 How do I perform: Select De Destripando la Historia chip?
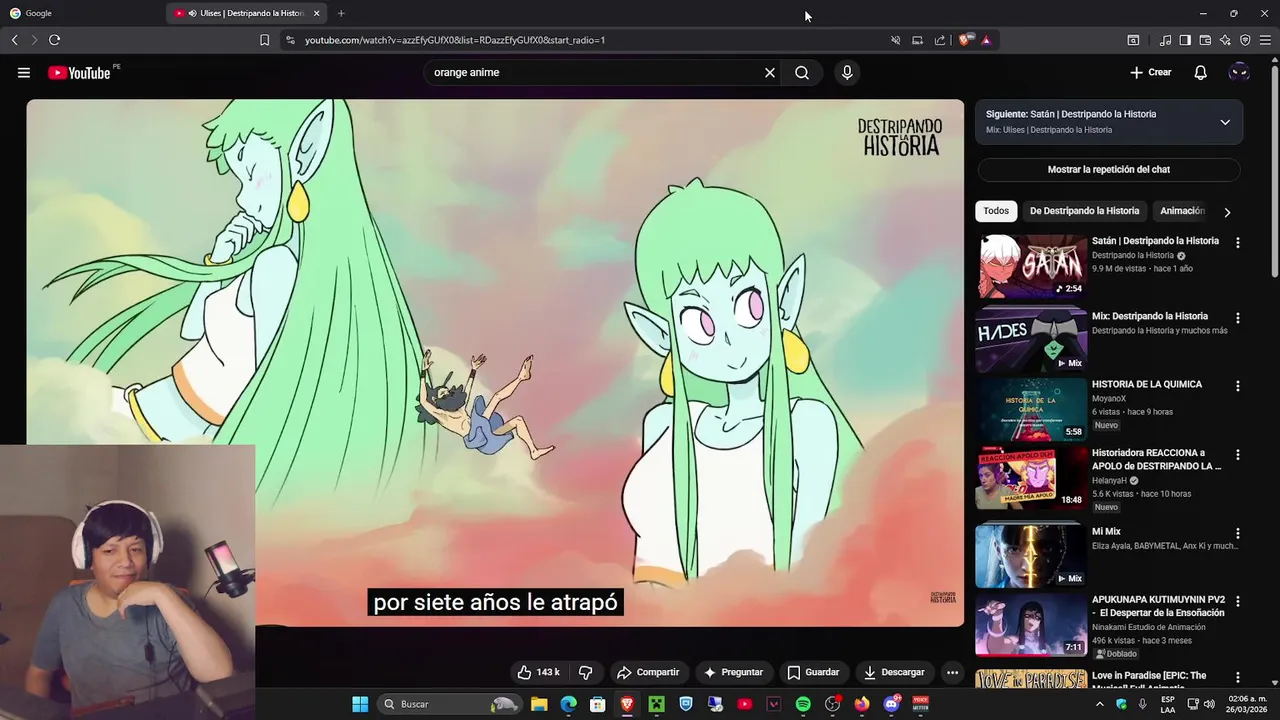click(1084, 211)
